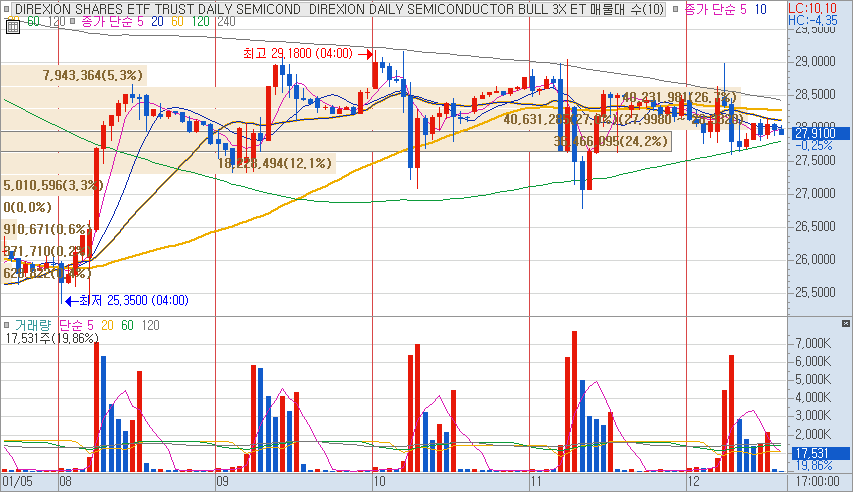853x492 pixels.
Task: Click the 0(0.0%) volume profile label
Action: click(28, 207)
